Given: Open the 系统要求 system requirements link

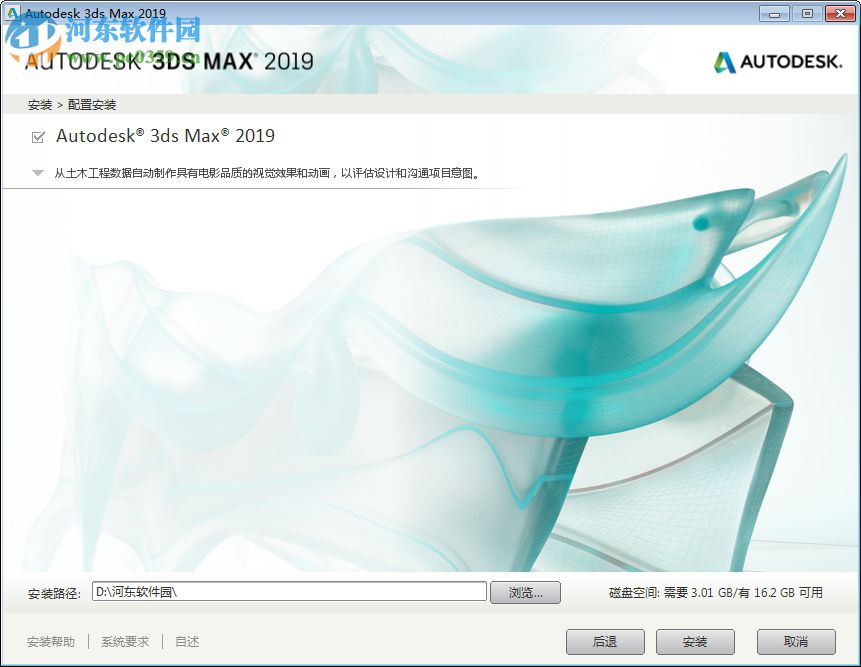Looking at the screenshot, I should 124,642.
